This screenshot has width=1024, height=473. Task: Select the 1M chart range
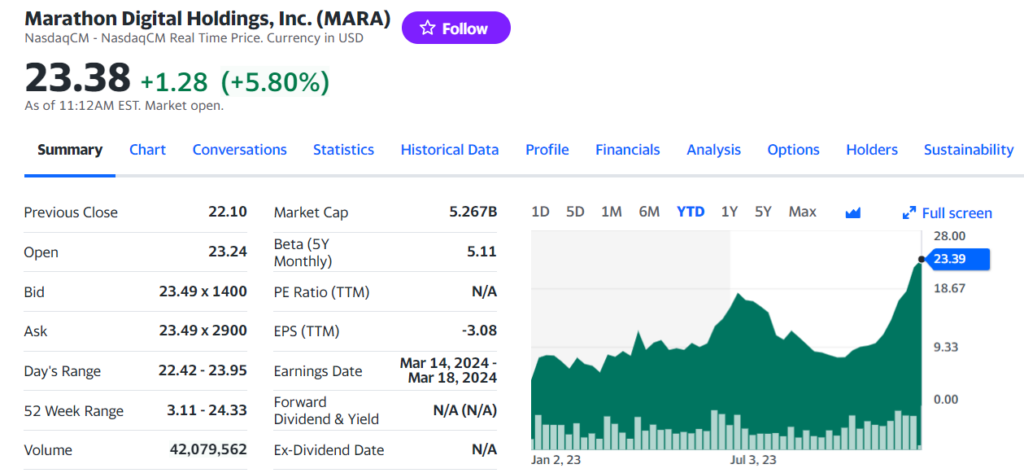pyautogui.click(x=611, y=212)
